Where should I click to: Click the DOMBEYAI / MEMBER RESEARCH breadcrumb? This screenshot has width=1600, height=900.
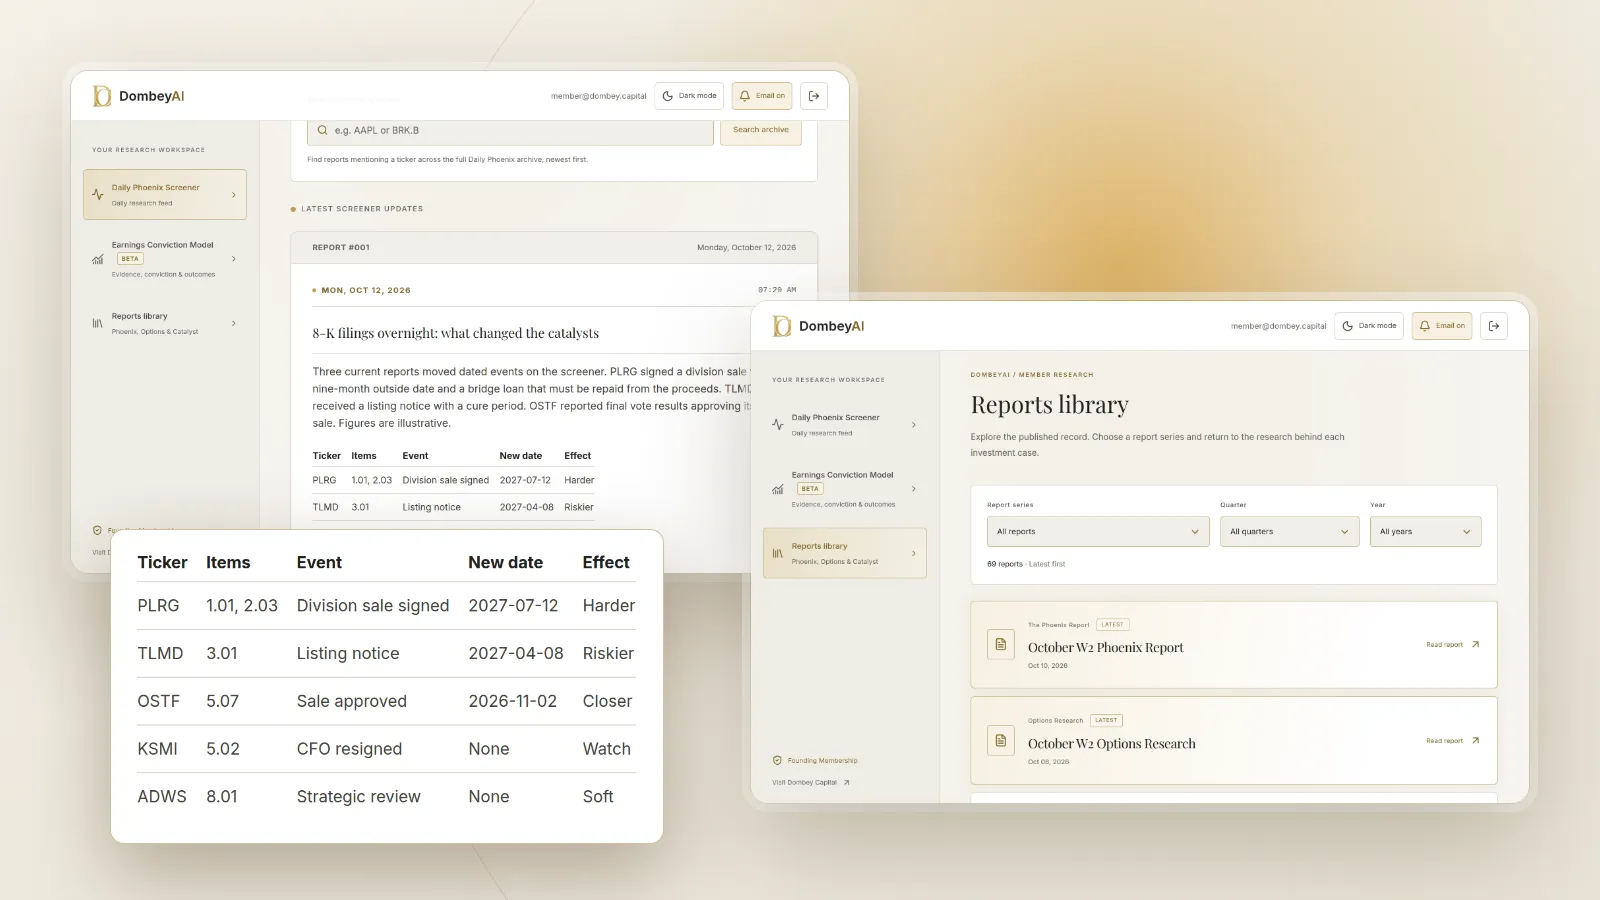[1032, 375]
